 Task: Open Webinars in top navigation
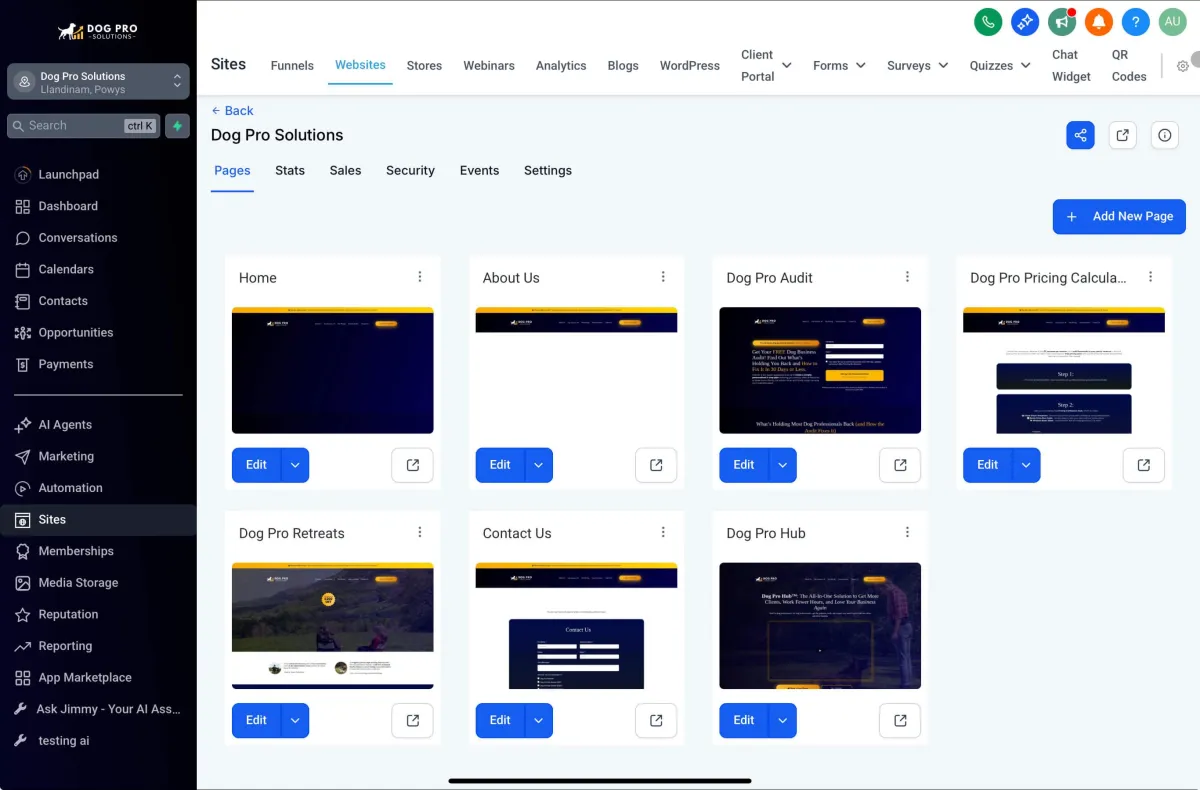point(489,65)
